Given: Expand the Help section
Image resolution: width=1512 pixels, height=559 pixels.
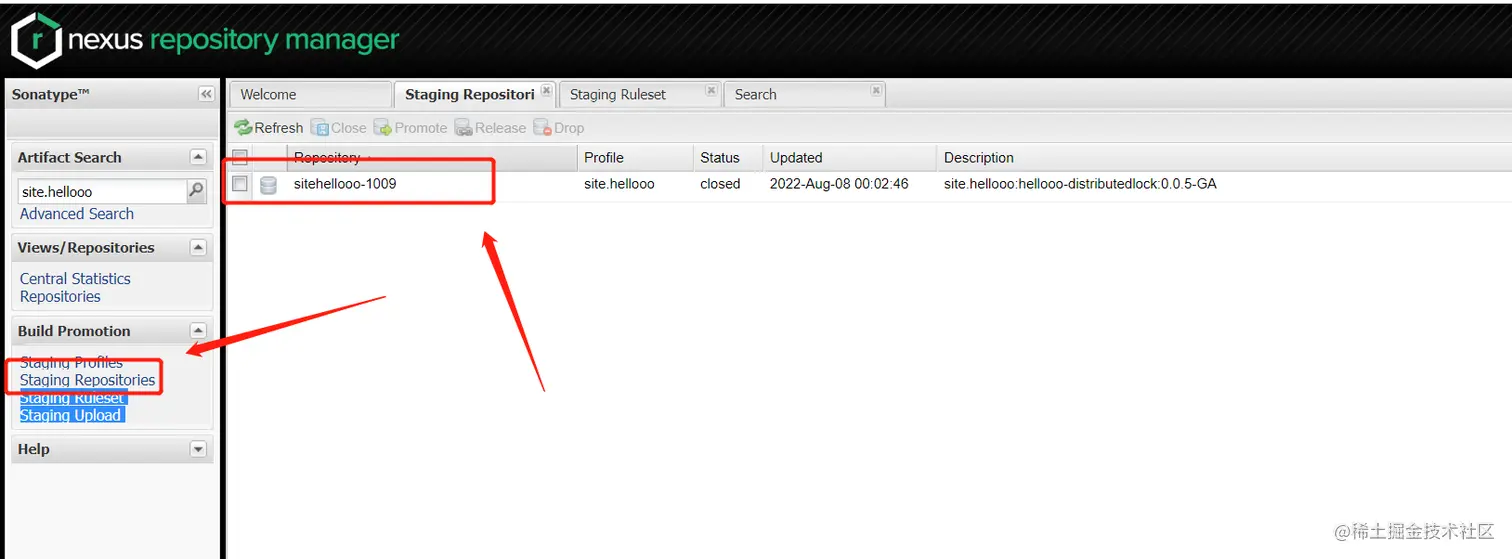Looking at the screenshot, I should pos(198,449).
